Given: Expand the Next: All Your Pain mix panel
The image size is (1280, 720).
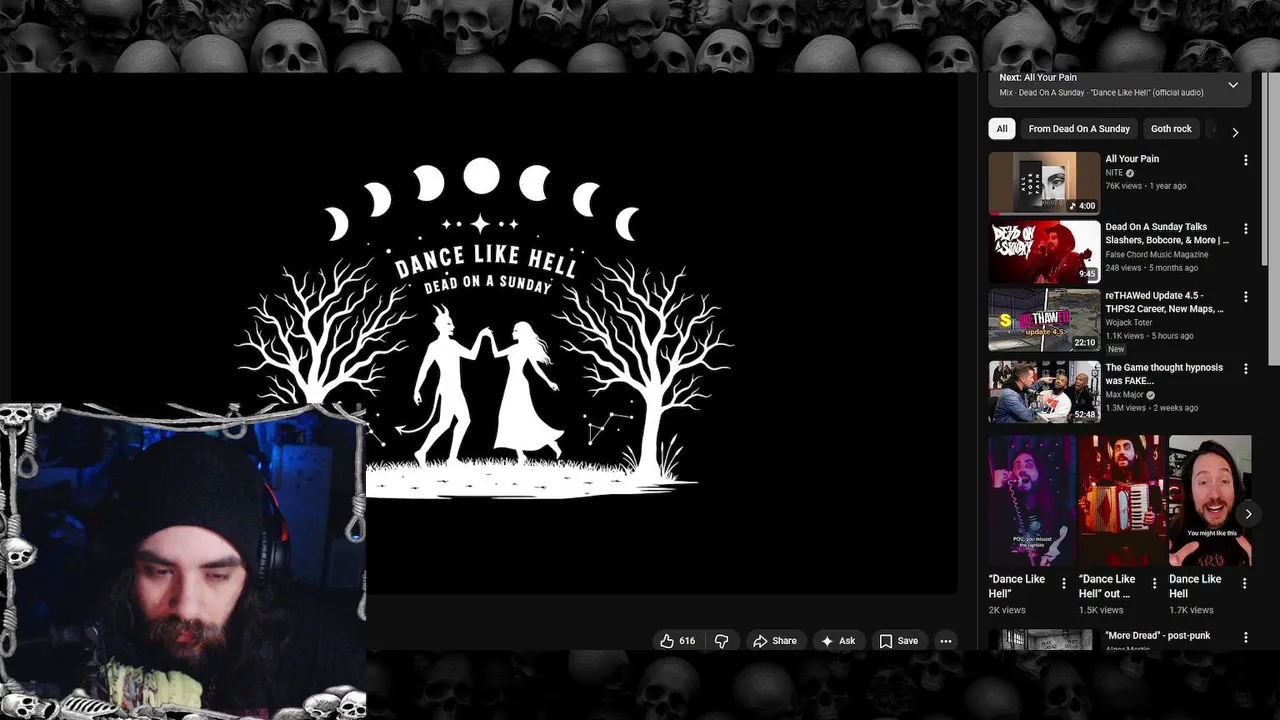Looking at the screenshot, I should point(1233,85).
